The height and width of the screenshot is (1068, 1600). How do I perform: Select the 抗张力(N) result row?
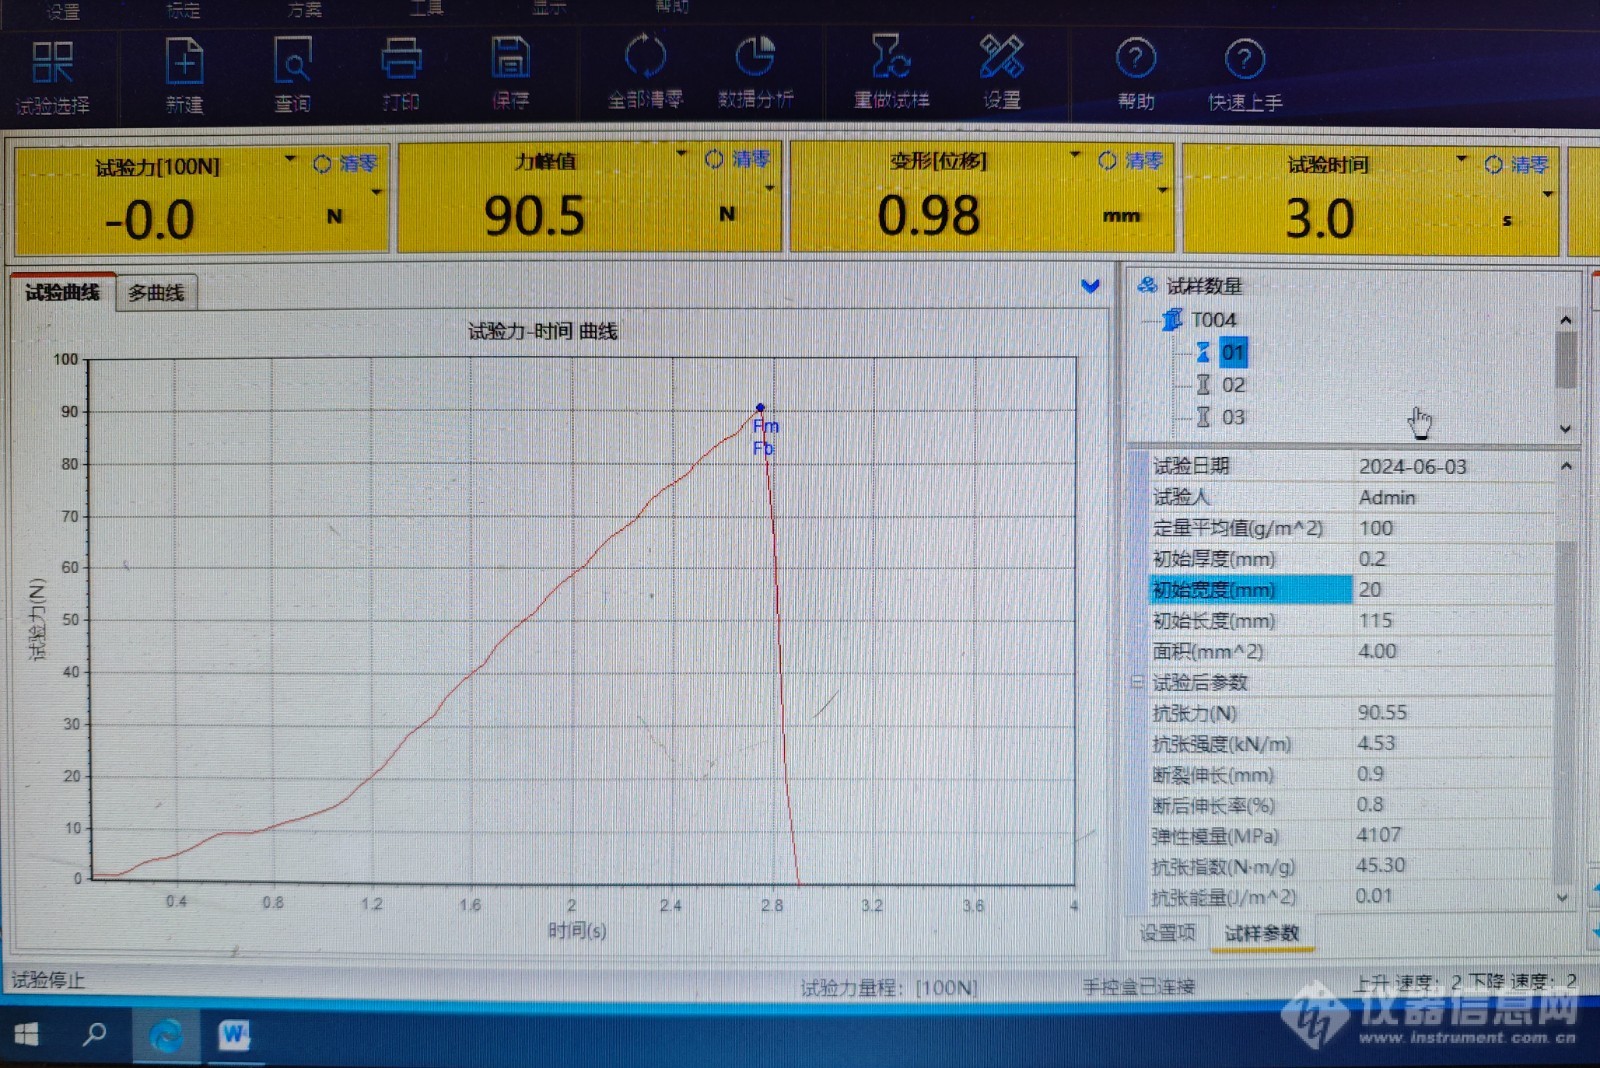pyautogui.click(x=1352, y=713)
